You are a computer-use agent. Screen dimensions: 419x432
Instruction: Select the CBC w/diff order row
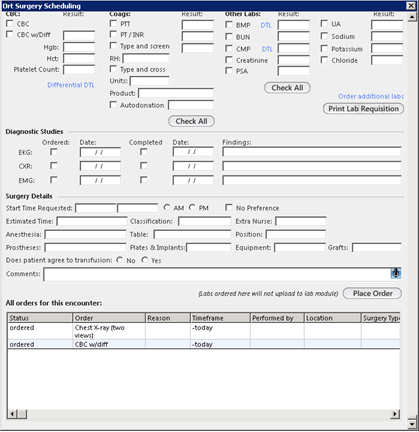[x=204, y=344]
